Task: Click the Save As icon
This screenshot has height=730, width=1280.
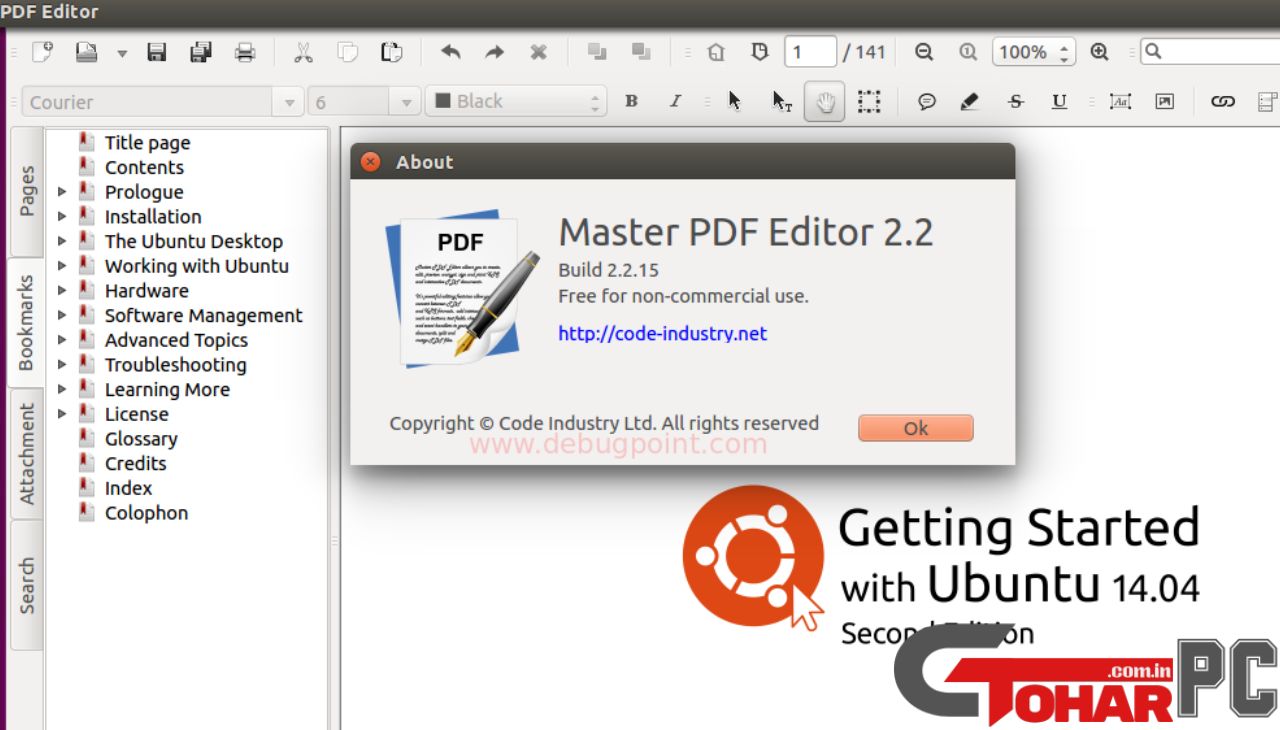Action: coord(201,52)
